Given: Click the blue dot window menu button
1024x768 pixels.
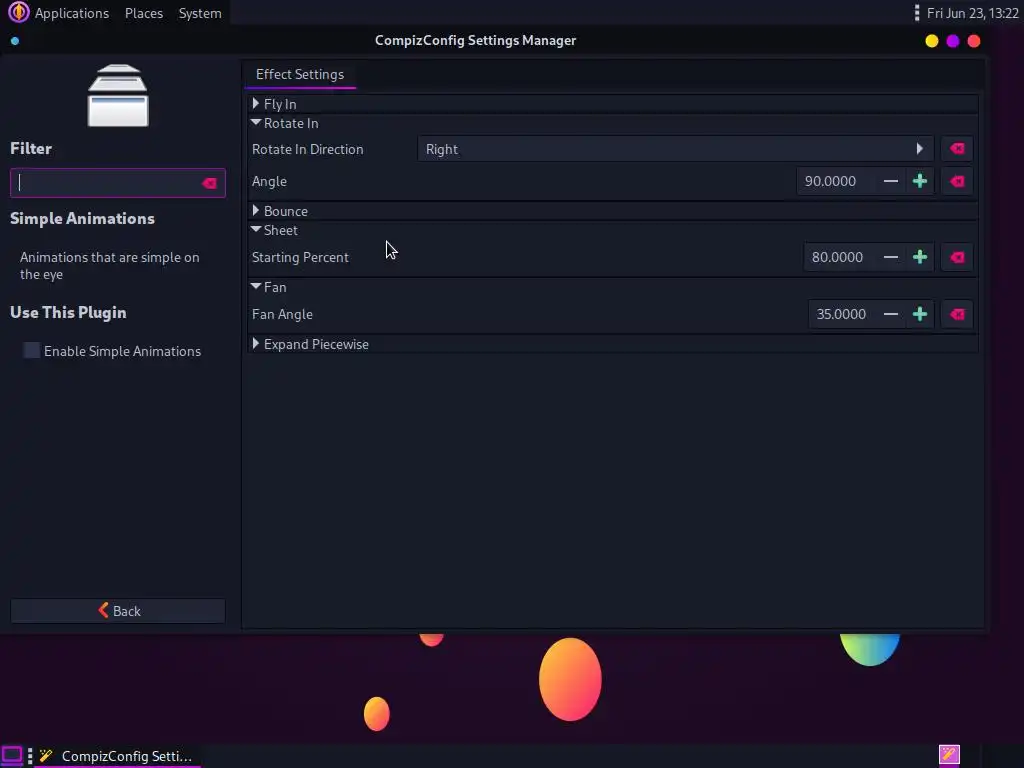Looking at the screenshot, I should (x=15, y=41).
